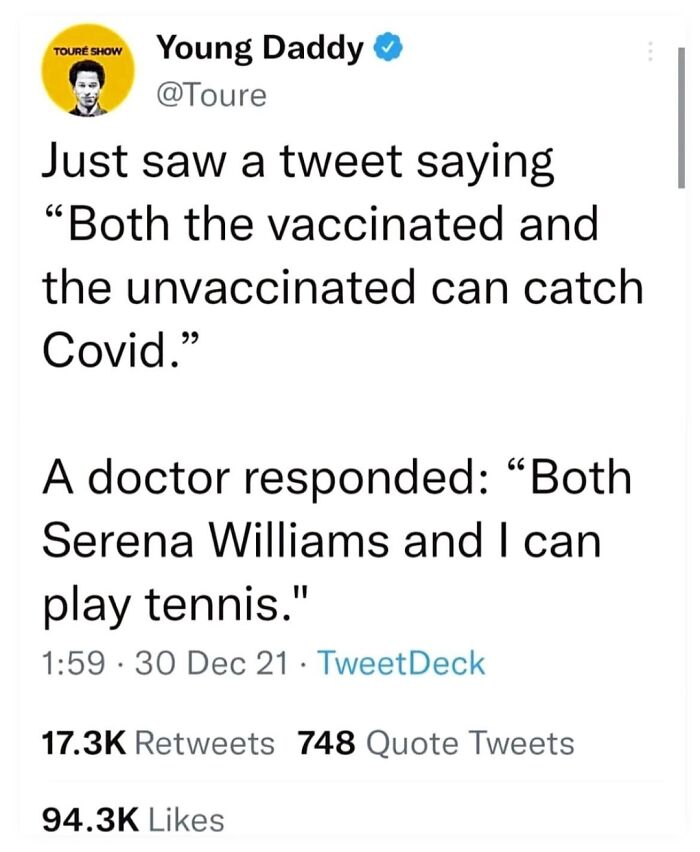Click the Young Daddy display name

pyautogui.click(x=258, y=45)
